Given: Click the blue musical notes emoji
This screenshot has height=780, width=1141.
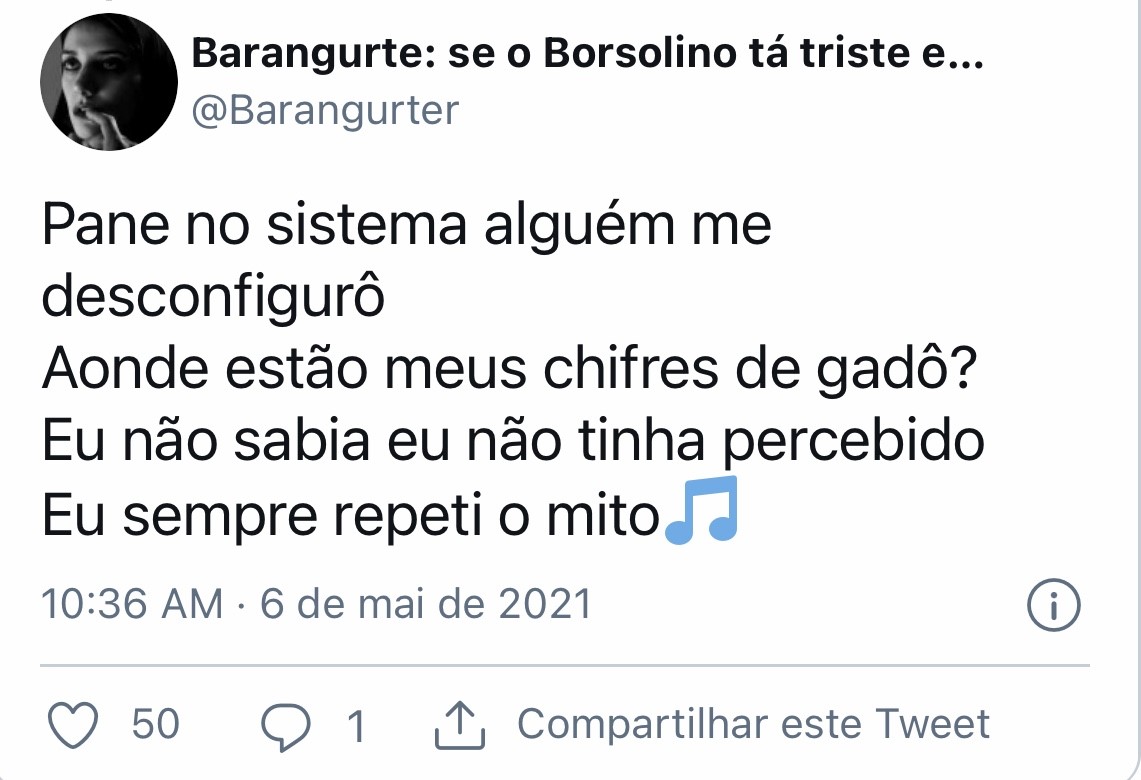Looking at the screenshot, I should click(701, 512).
